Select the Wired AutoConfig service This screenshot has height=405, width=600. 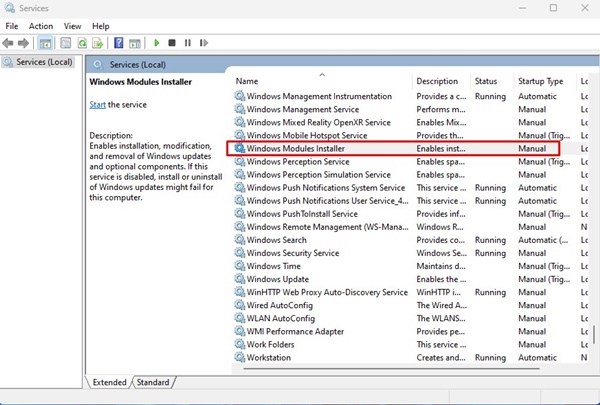[409, 305]
